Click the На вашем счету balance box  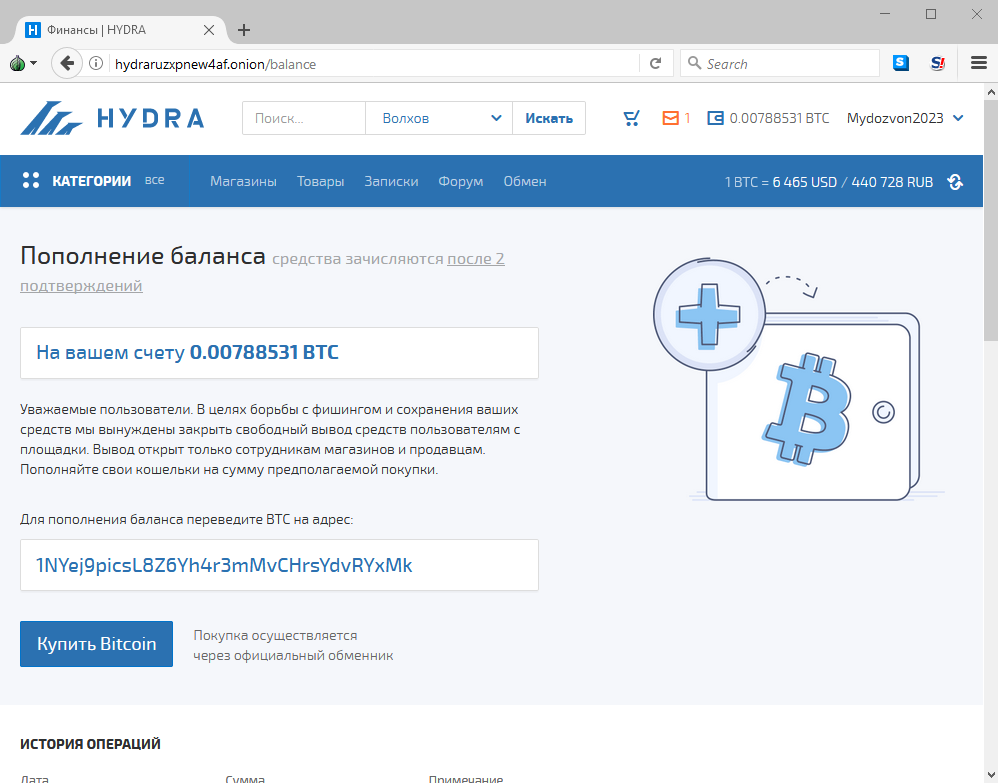[x=279, y=353]
